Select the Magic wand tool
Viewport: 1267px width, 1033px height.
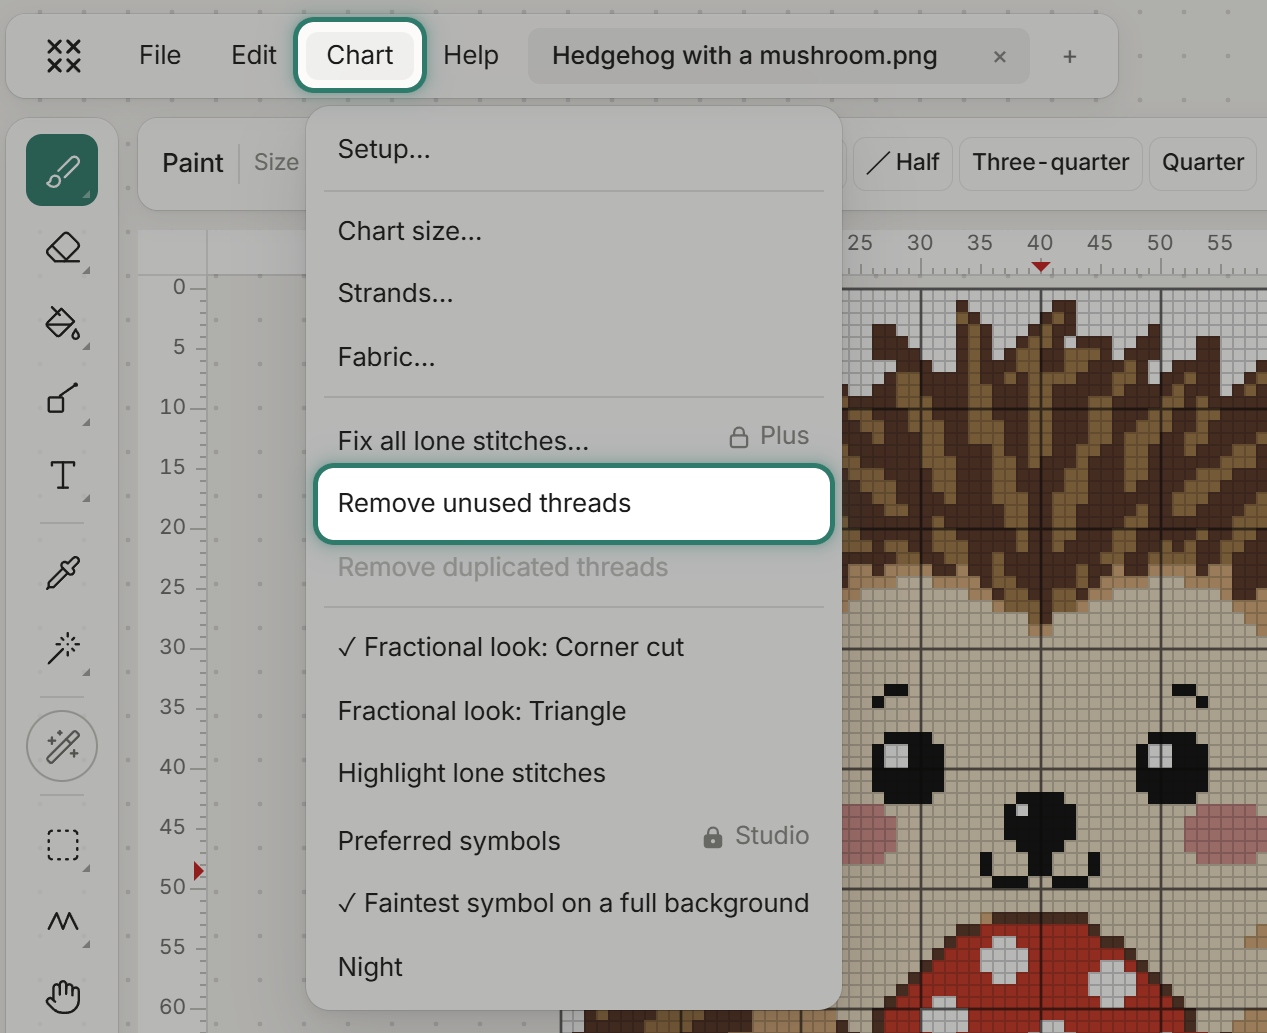coord(62,649)
